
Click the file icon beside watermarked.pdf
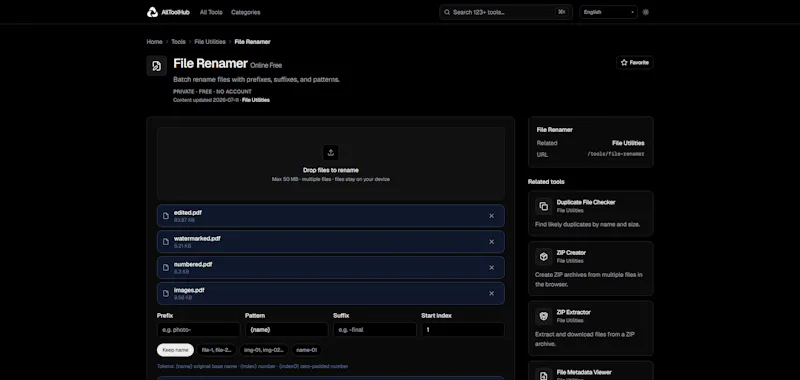(166, 242)
